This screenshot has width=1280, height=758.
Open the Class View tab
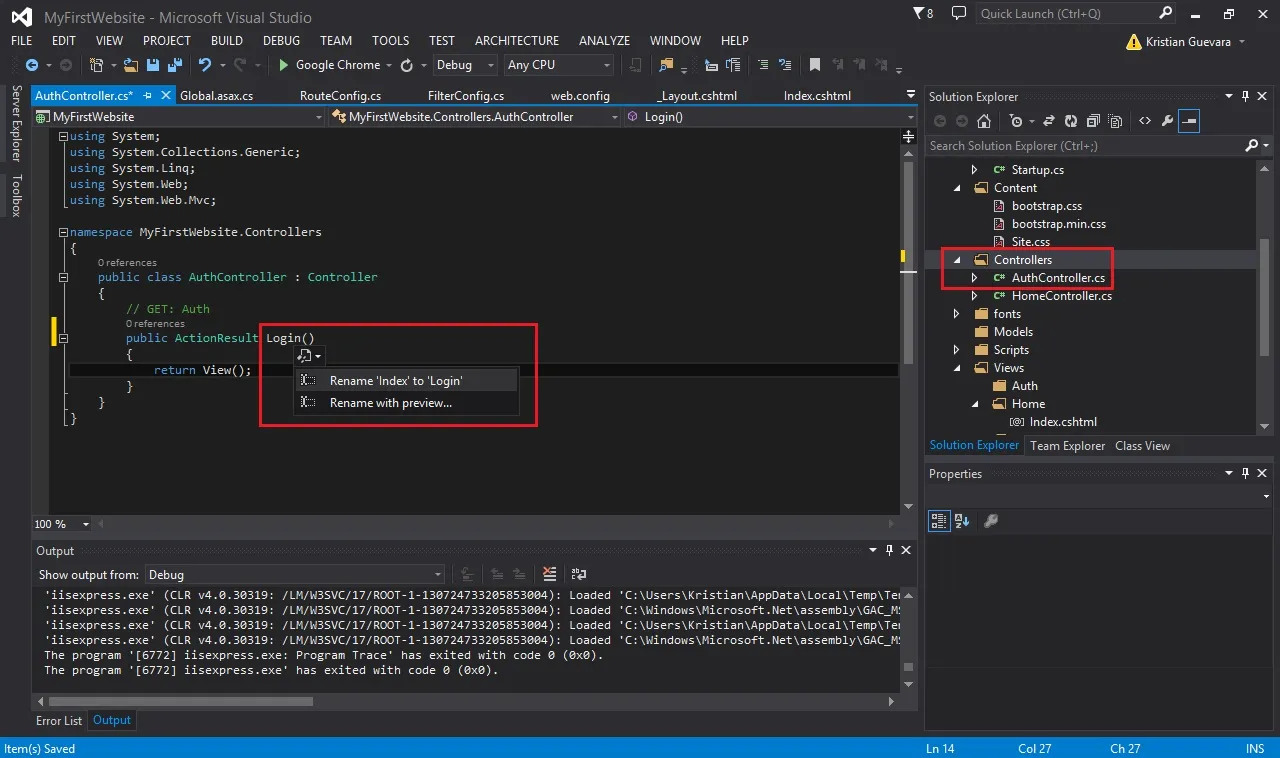click(x=1142, y=446)
